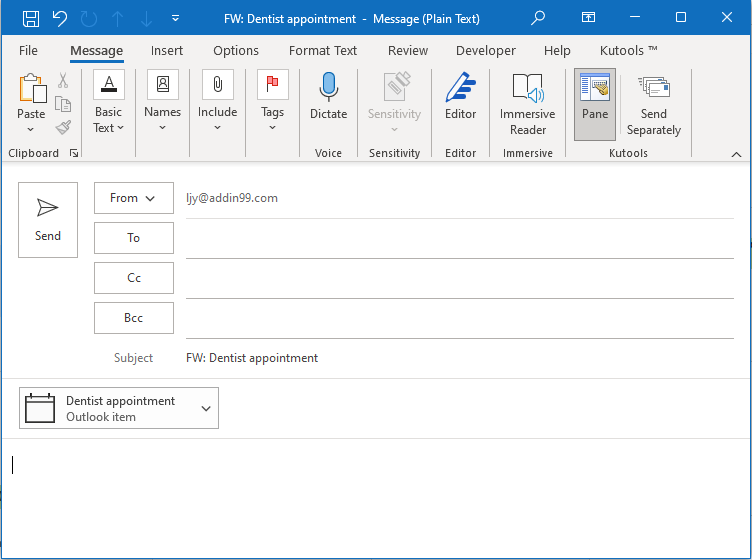The width and height of the screenshot is (752, 560).
Task: Click the Dentist appointment calendar attachment icon
Action: click(x=40, y=408)
